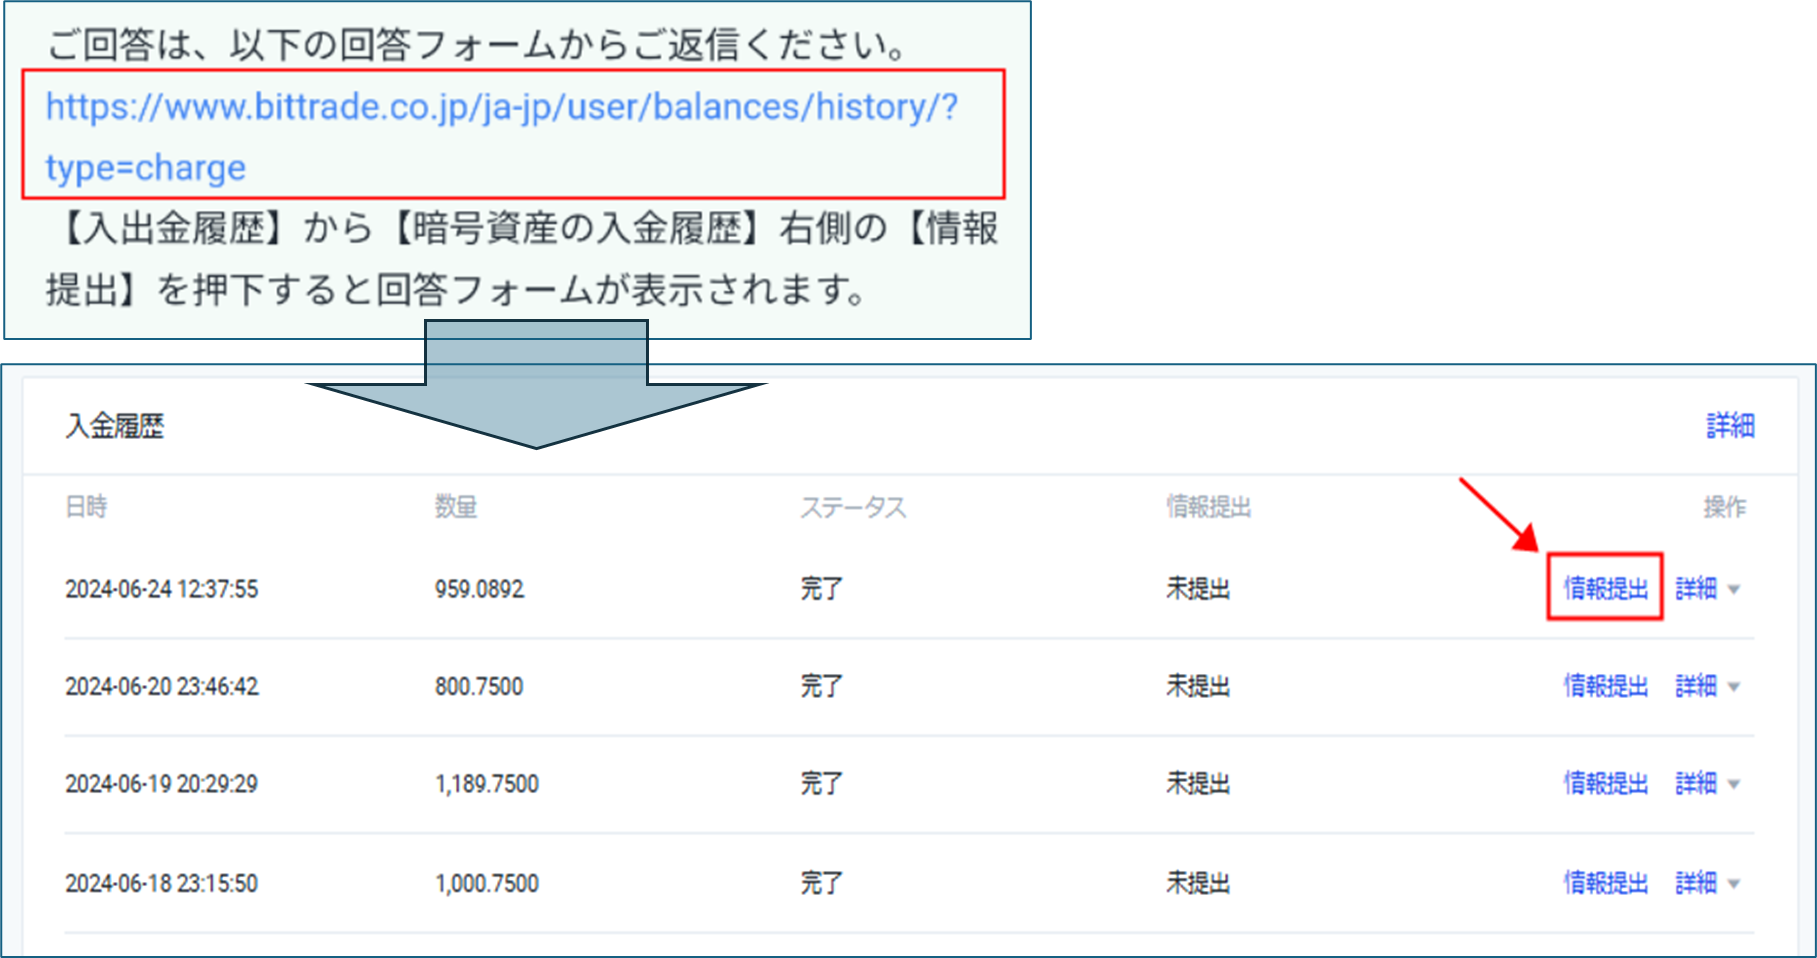Open 詳細 for the 800.7500 deposit row
Screen dimensions: 1817x958
coord(1696,686)
